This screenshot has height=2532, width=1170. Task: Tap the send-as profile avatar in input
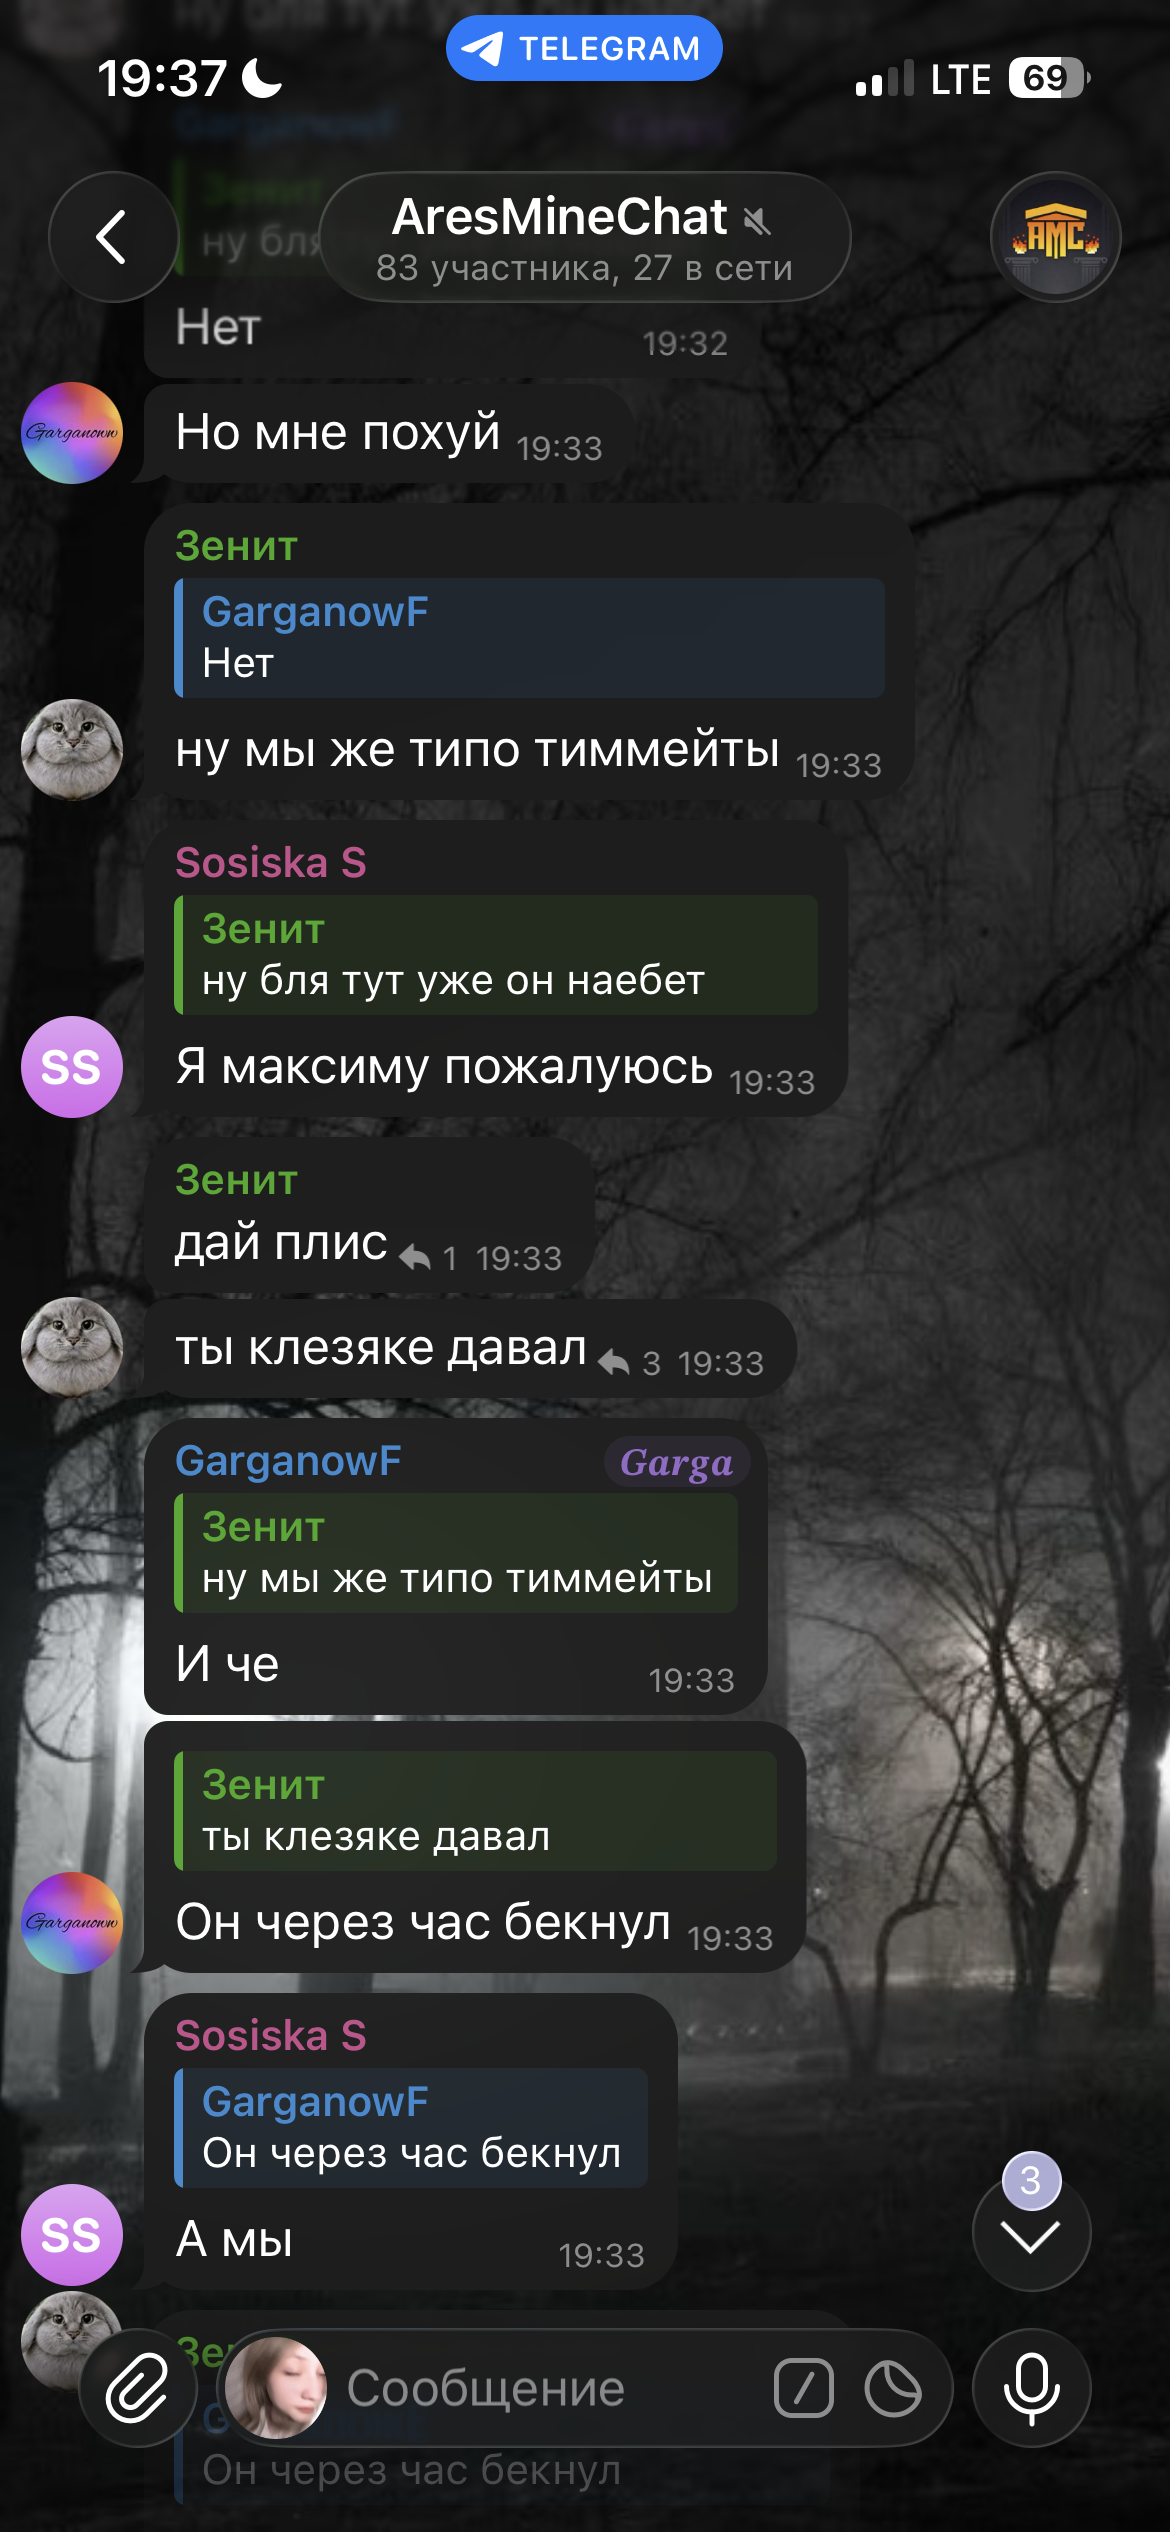pos(276,2388)
